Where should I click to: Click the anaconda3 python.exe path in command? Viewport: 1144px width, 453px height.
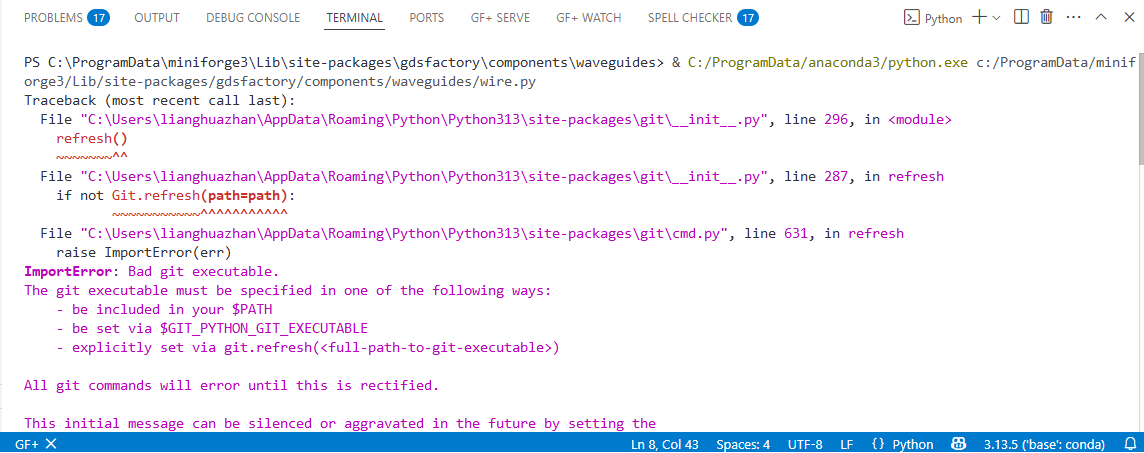point(828,63)
